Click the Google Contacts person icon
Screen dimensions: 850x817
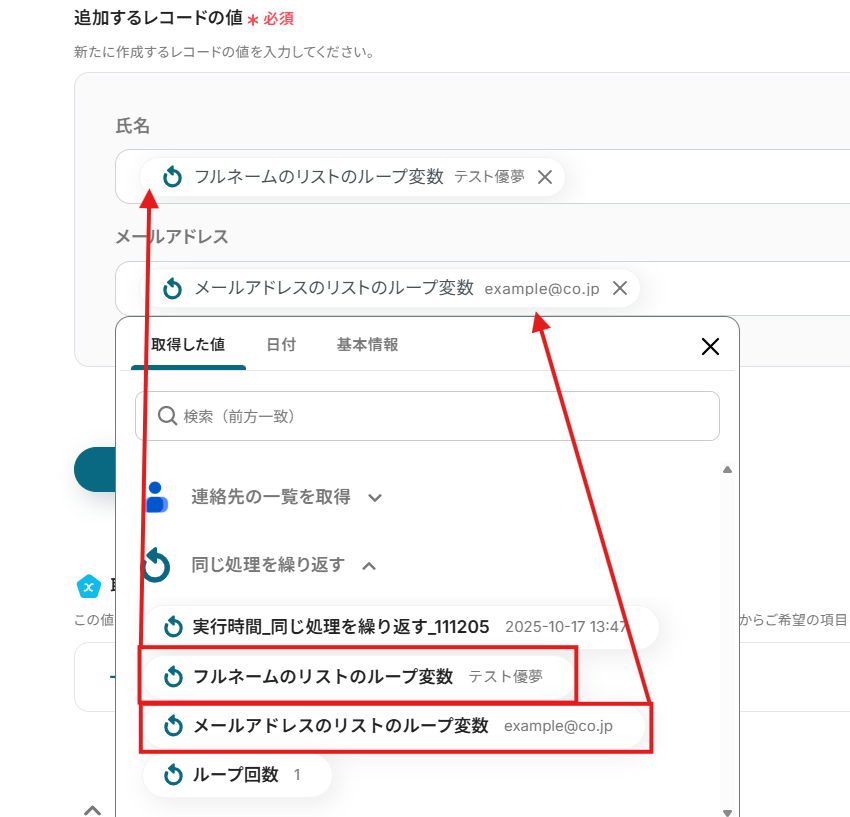pos(156,497)
